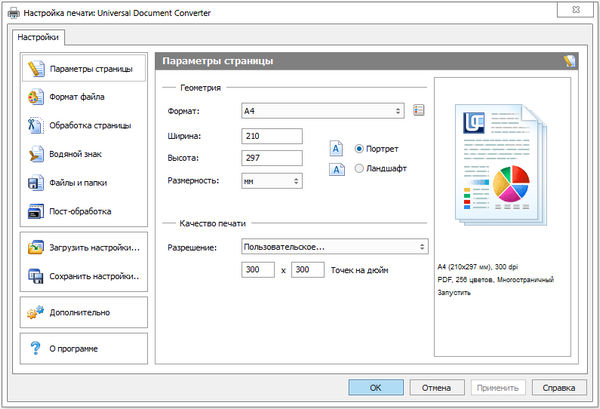Click the Сохранить настройки disk icon
The image size is (600, 409).
(x=36, y=276)
